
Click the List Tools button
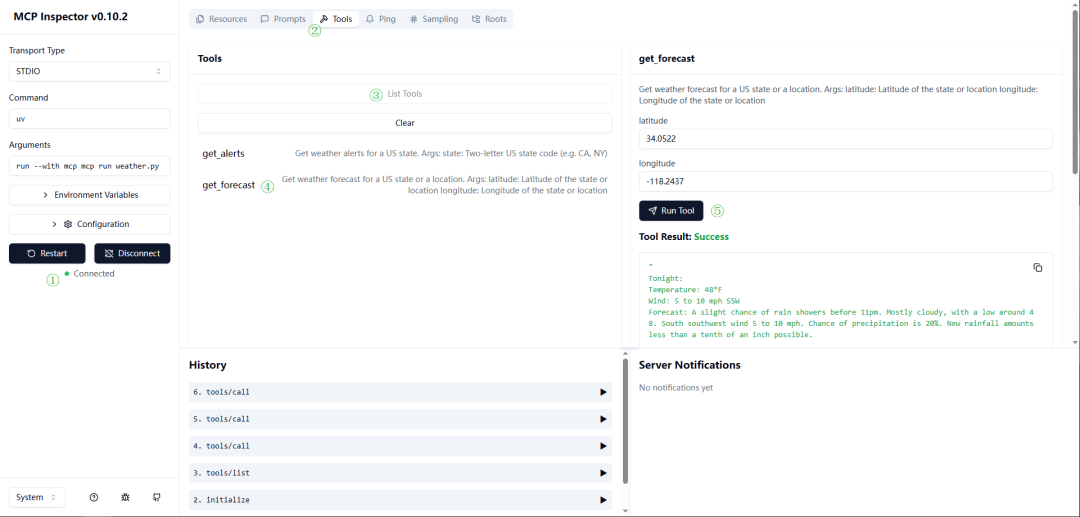[405, 94]
